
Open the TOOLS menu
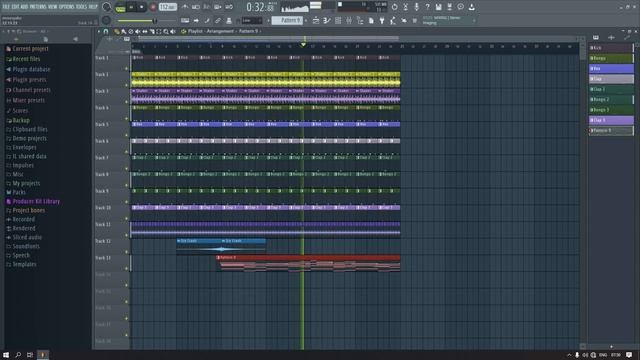click(81, 7)
